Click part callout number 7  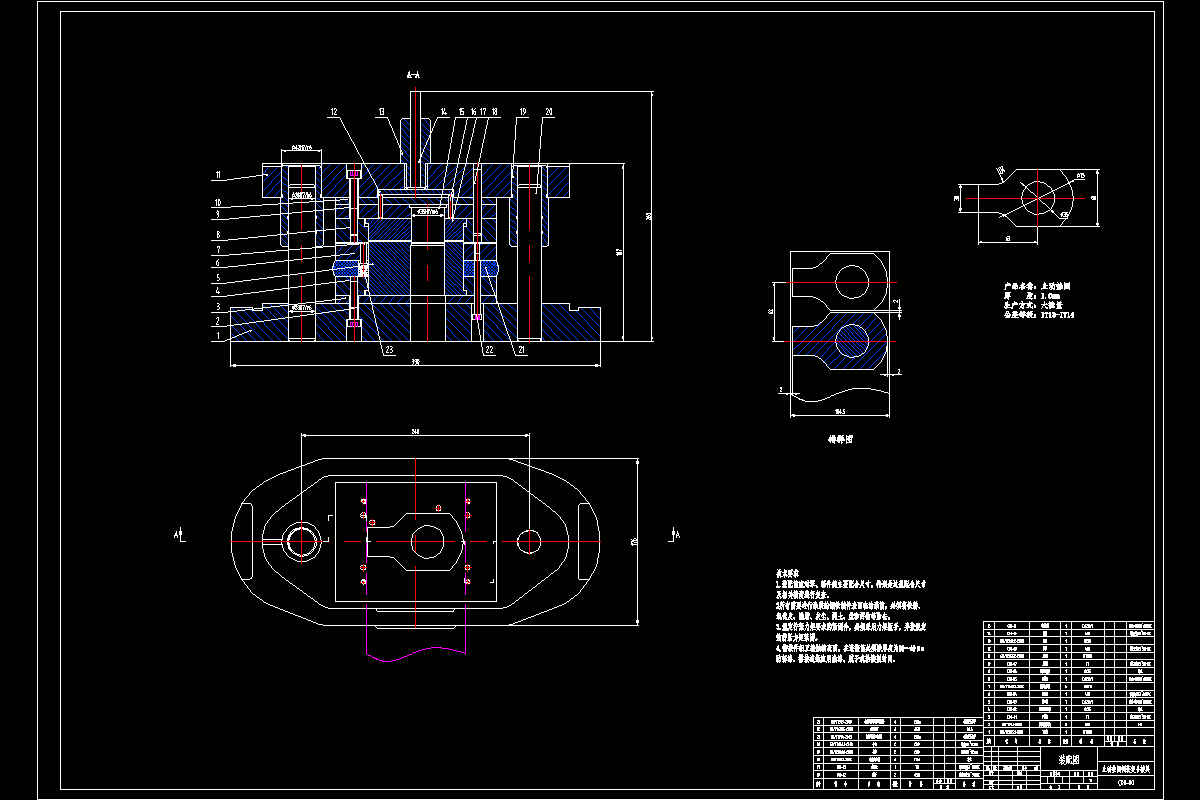coord(218,250)
